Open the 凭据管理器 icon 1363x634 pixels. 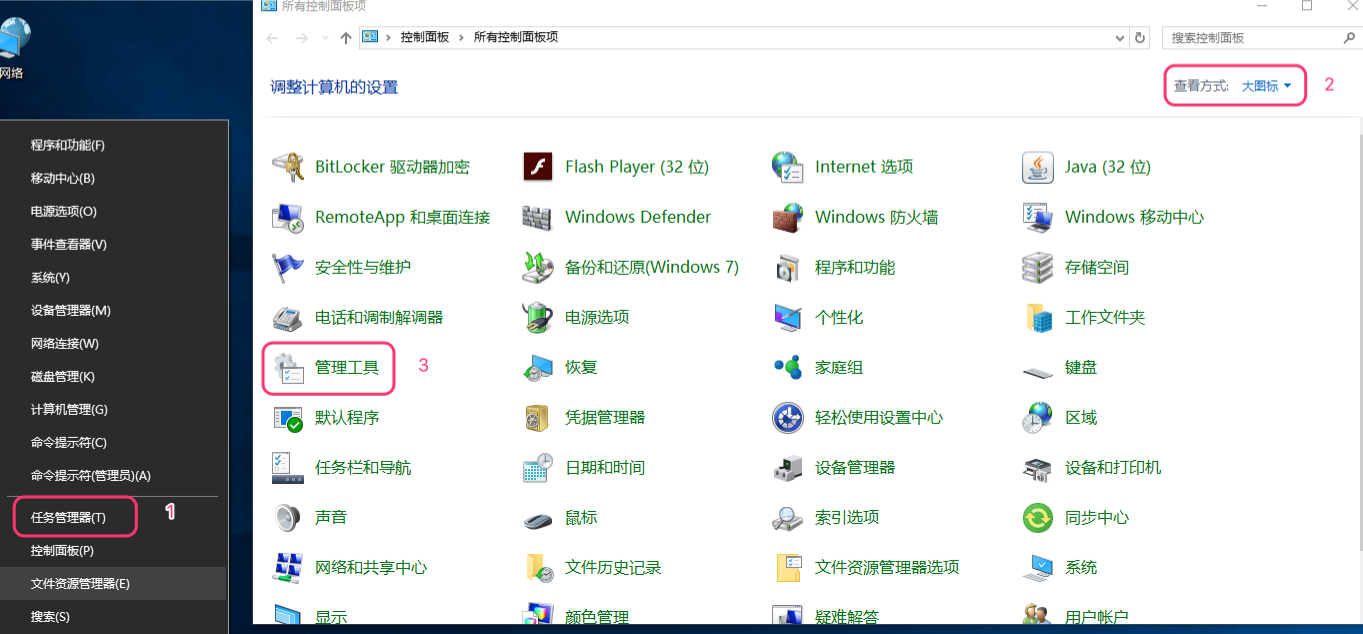point(538,418)
